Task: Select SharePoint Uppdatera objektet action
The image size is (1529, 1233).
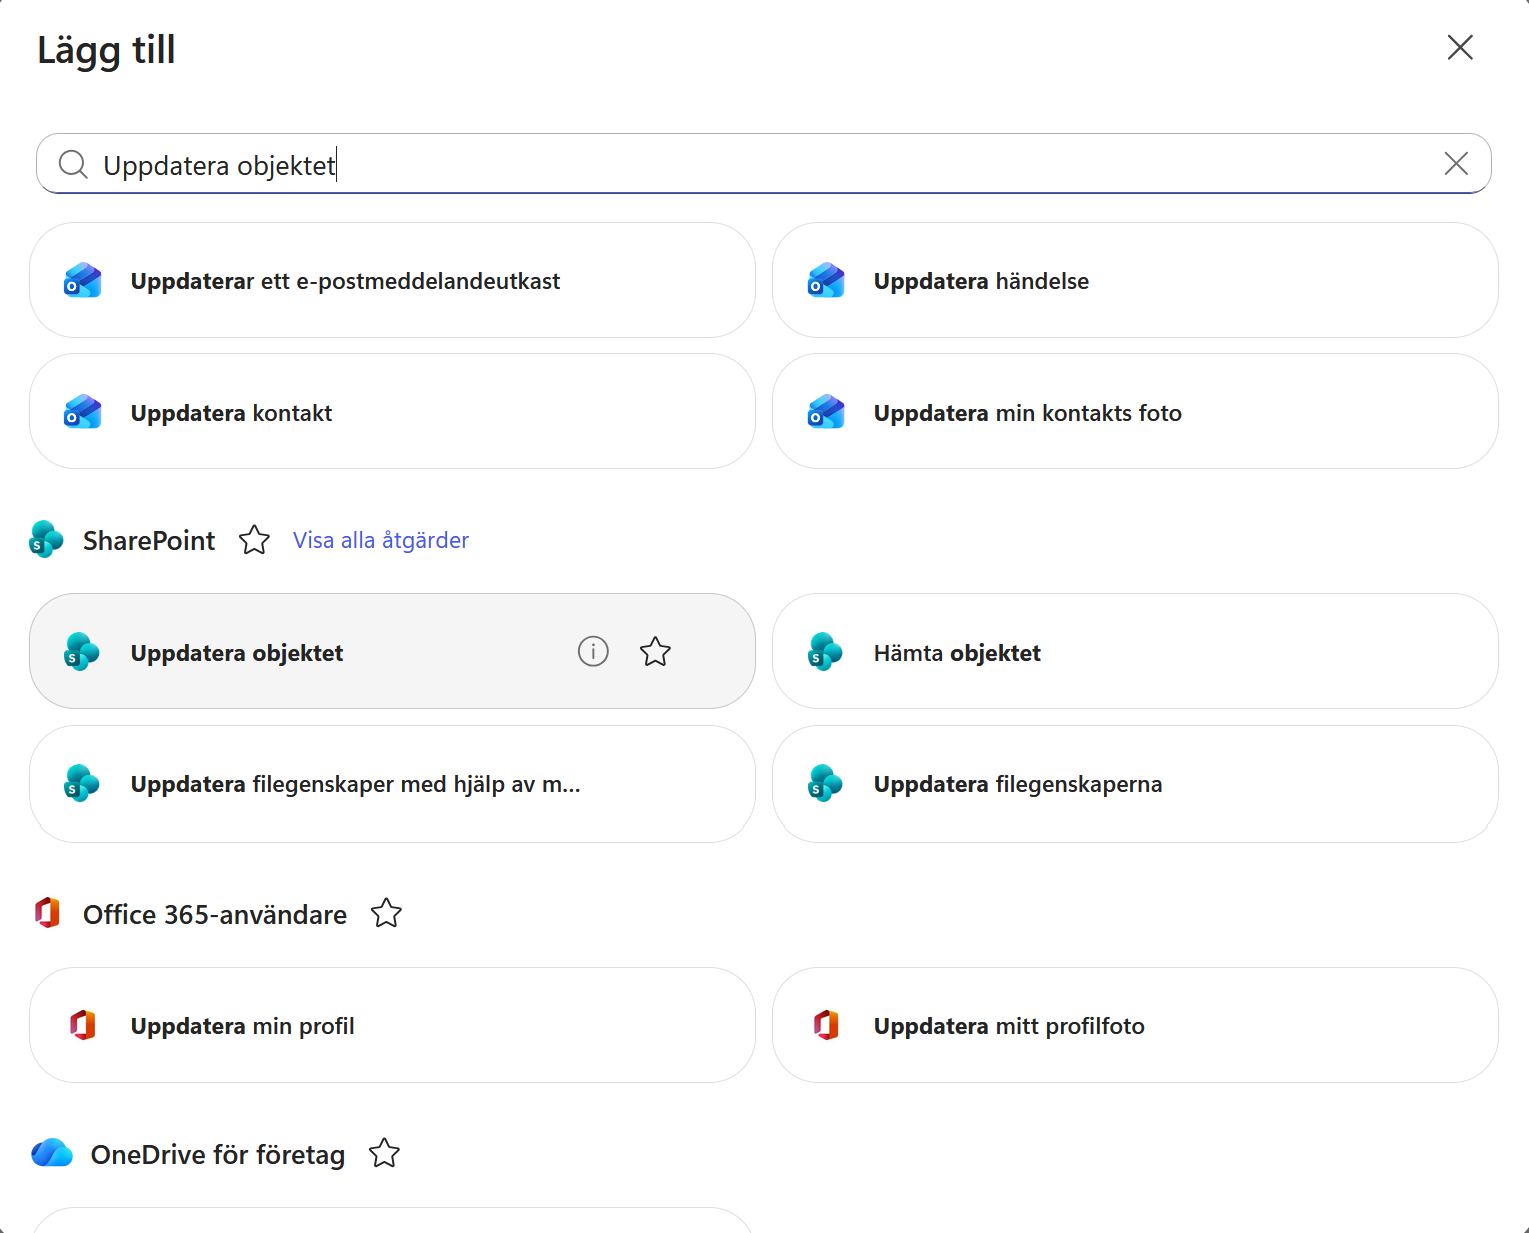Action: tap(392, 651)
